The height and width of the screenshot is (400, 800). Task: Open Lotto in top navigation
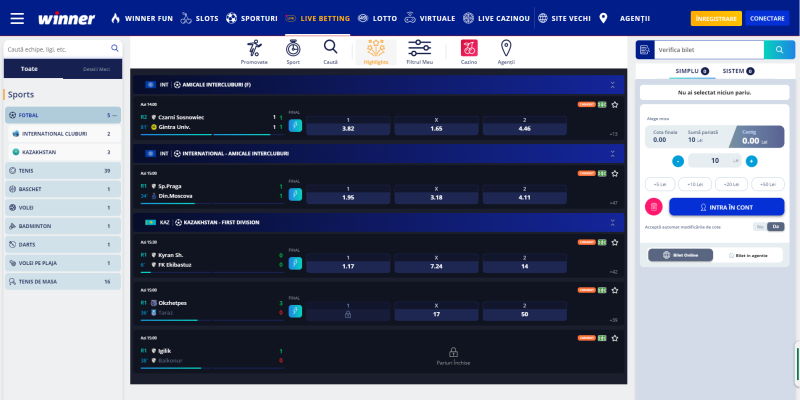[377, 18]
